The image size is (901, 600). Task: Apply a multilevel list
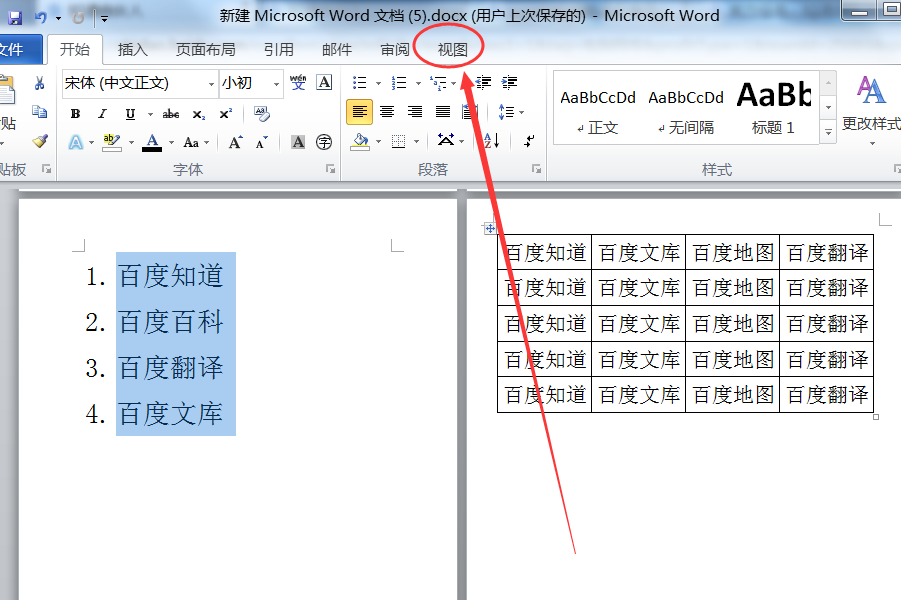point(438,83)
